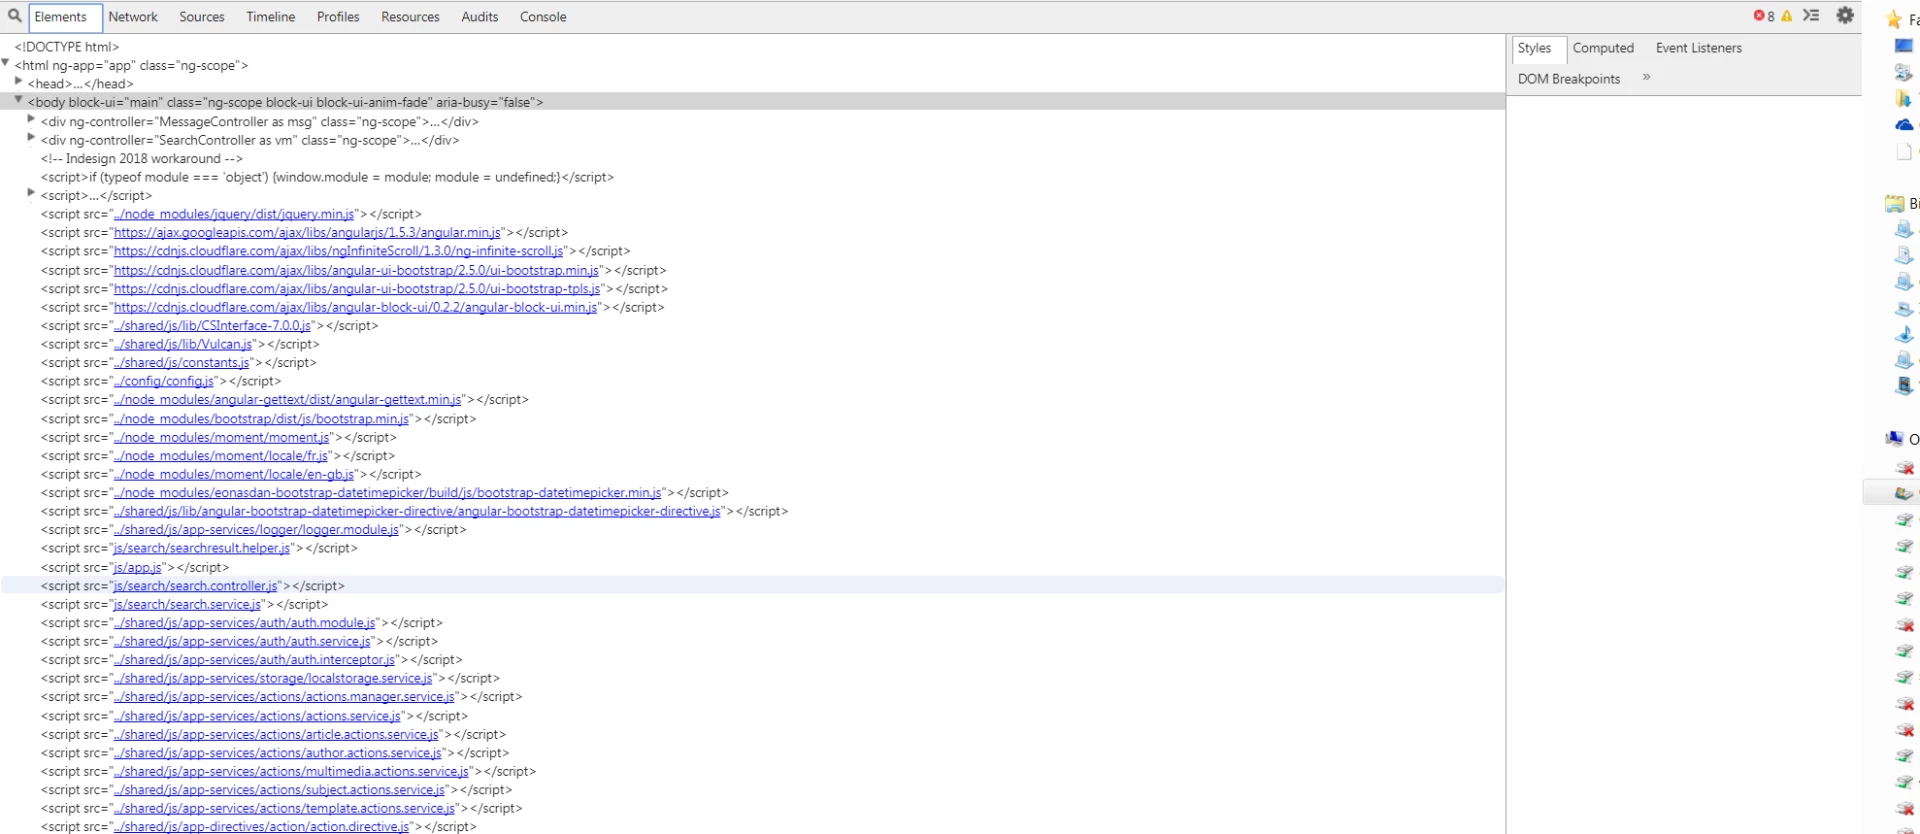The image size is (1920, 834).
Task: Open the localstorage.service.js link
Action: point(273,679)
